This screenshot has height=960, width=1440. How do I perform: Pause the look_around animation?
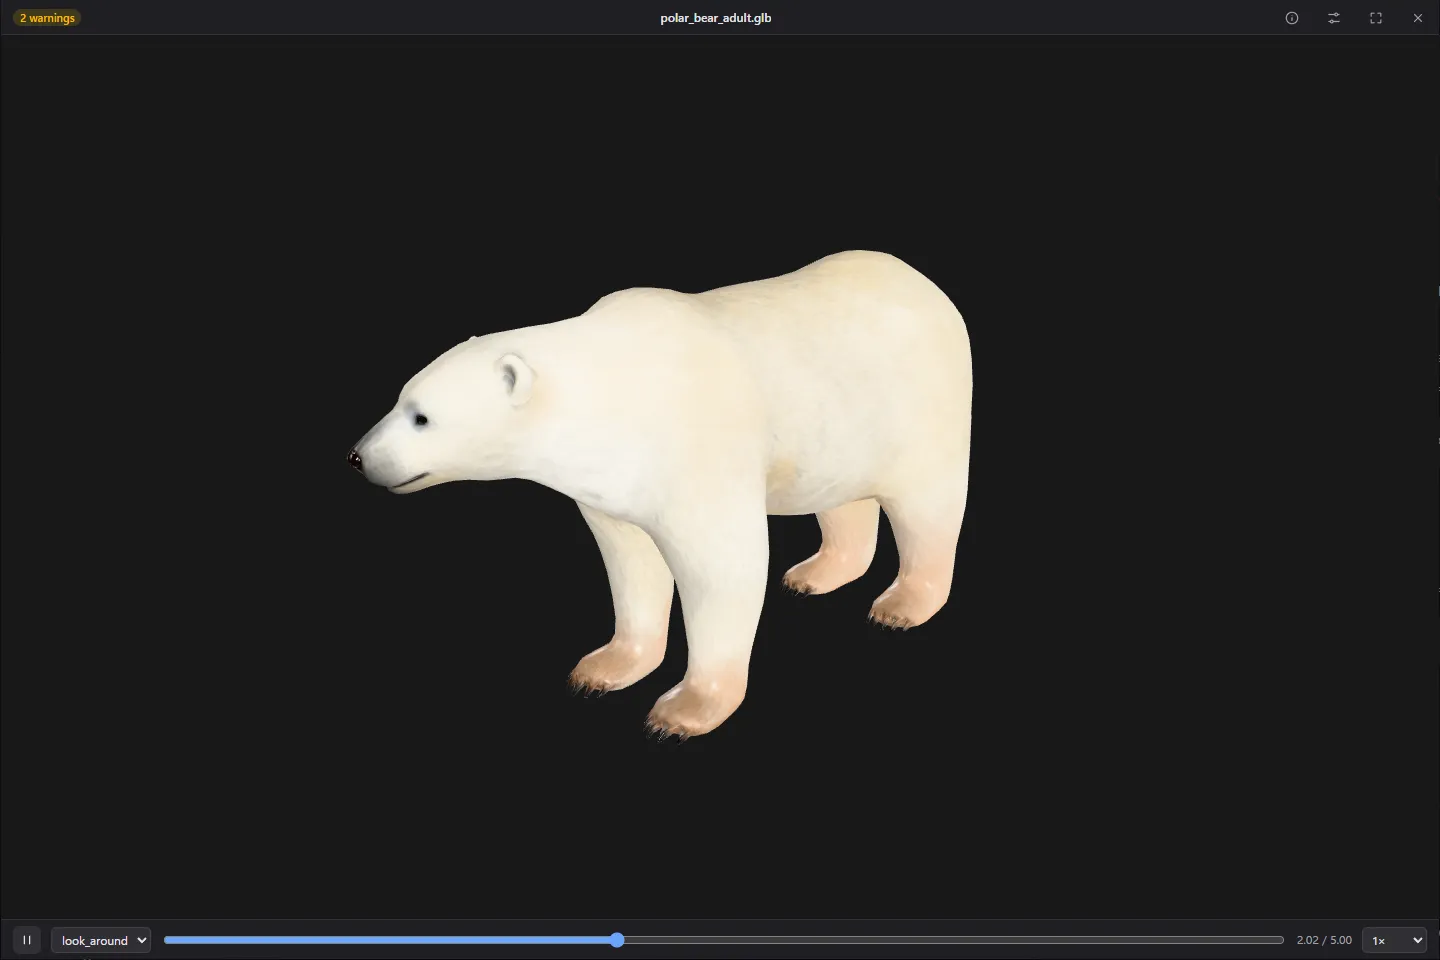tap(27, 940)
